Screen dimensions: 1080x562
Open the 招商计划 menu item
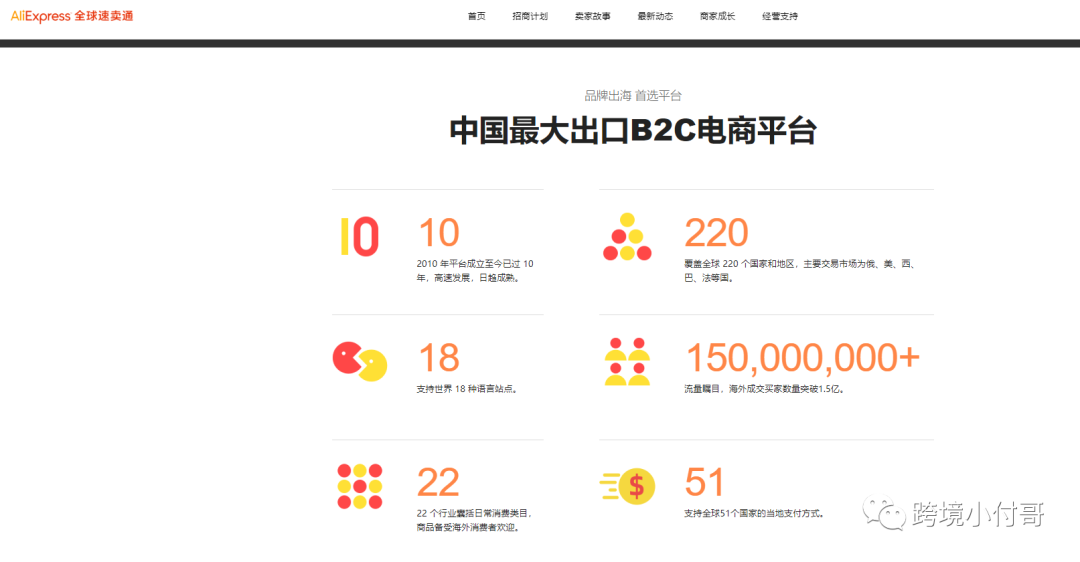pyautogui.click(x=530, y=16)
